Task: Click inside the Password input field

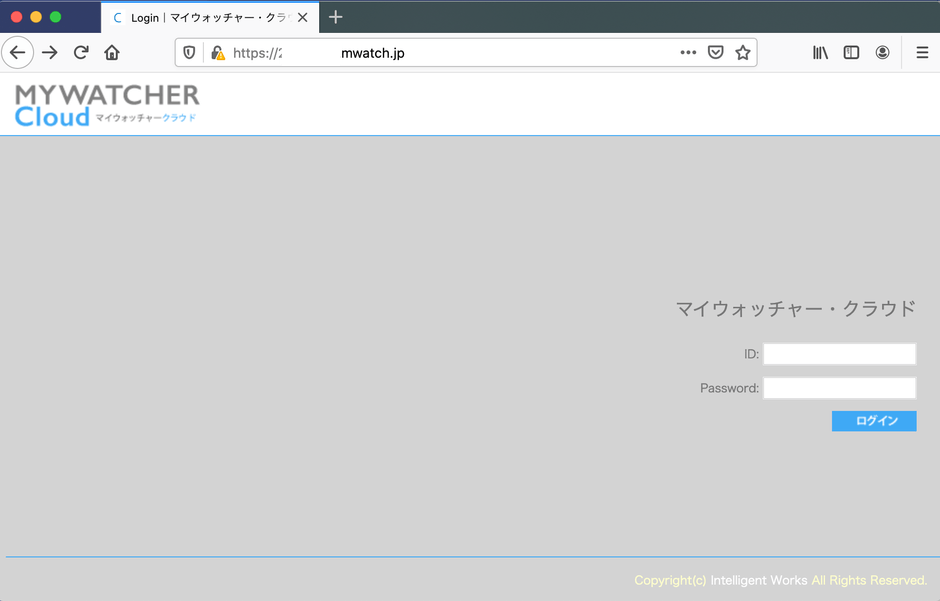Action: pyautogui.click(x=839, y=388)
